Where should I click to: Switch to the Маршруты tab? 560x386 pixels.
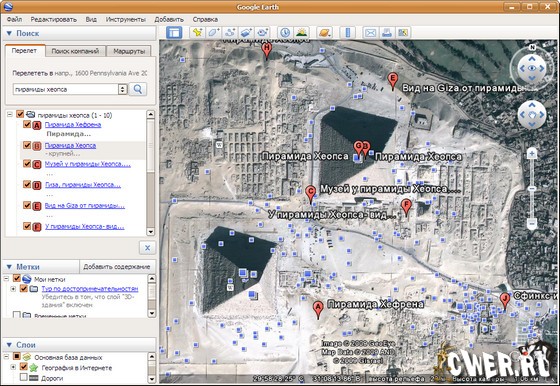click(129, 51)
